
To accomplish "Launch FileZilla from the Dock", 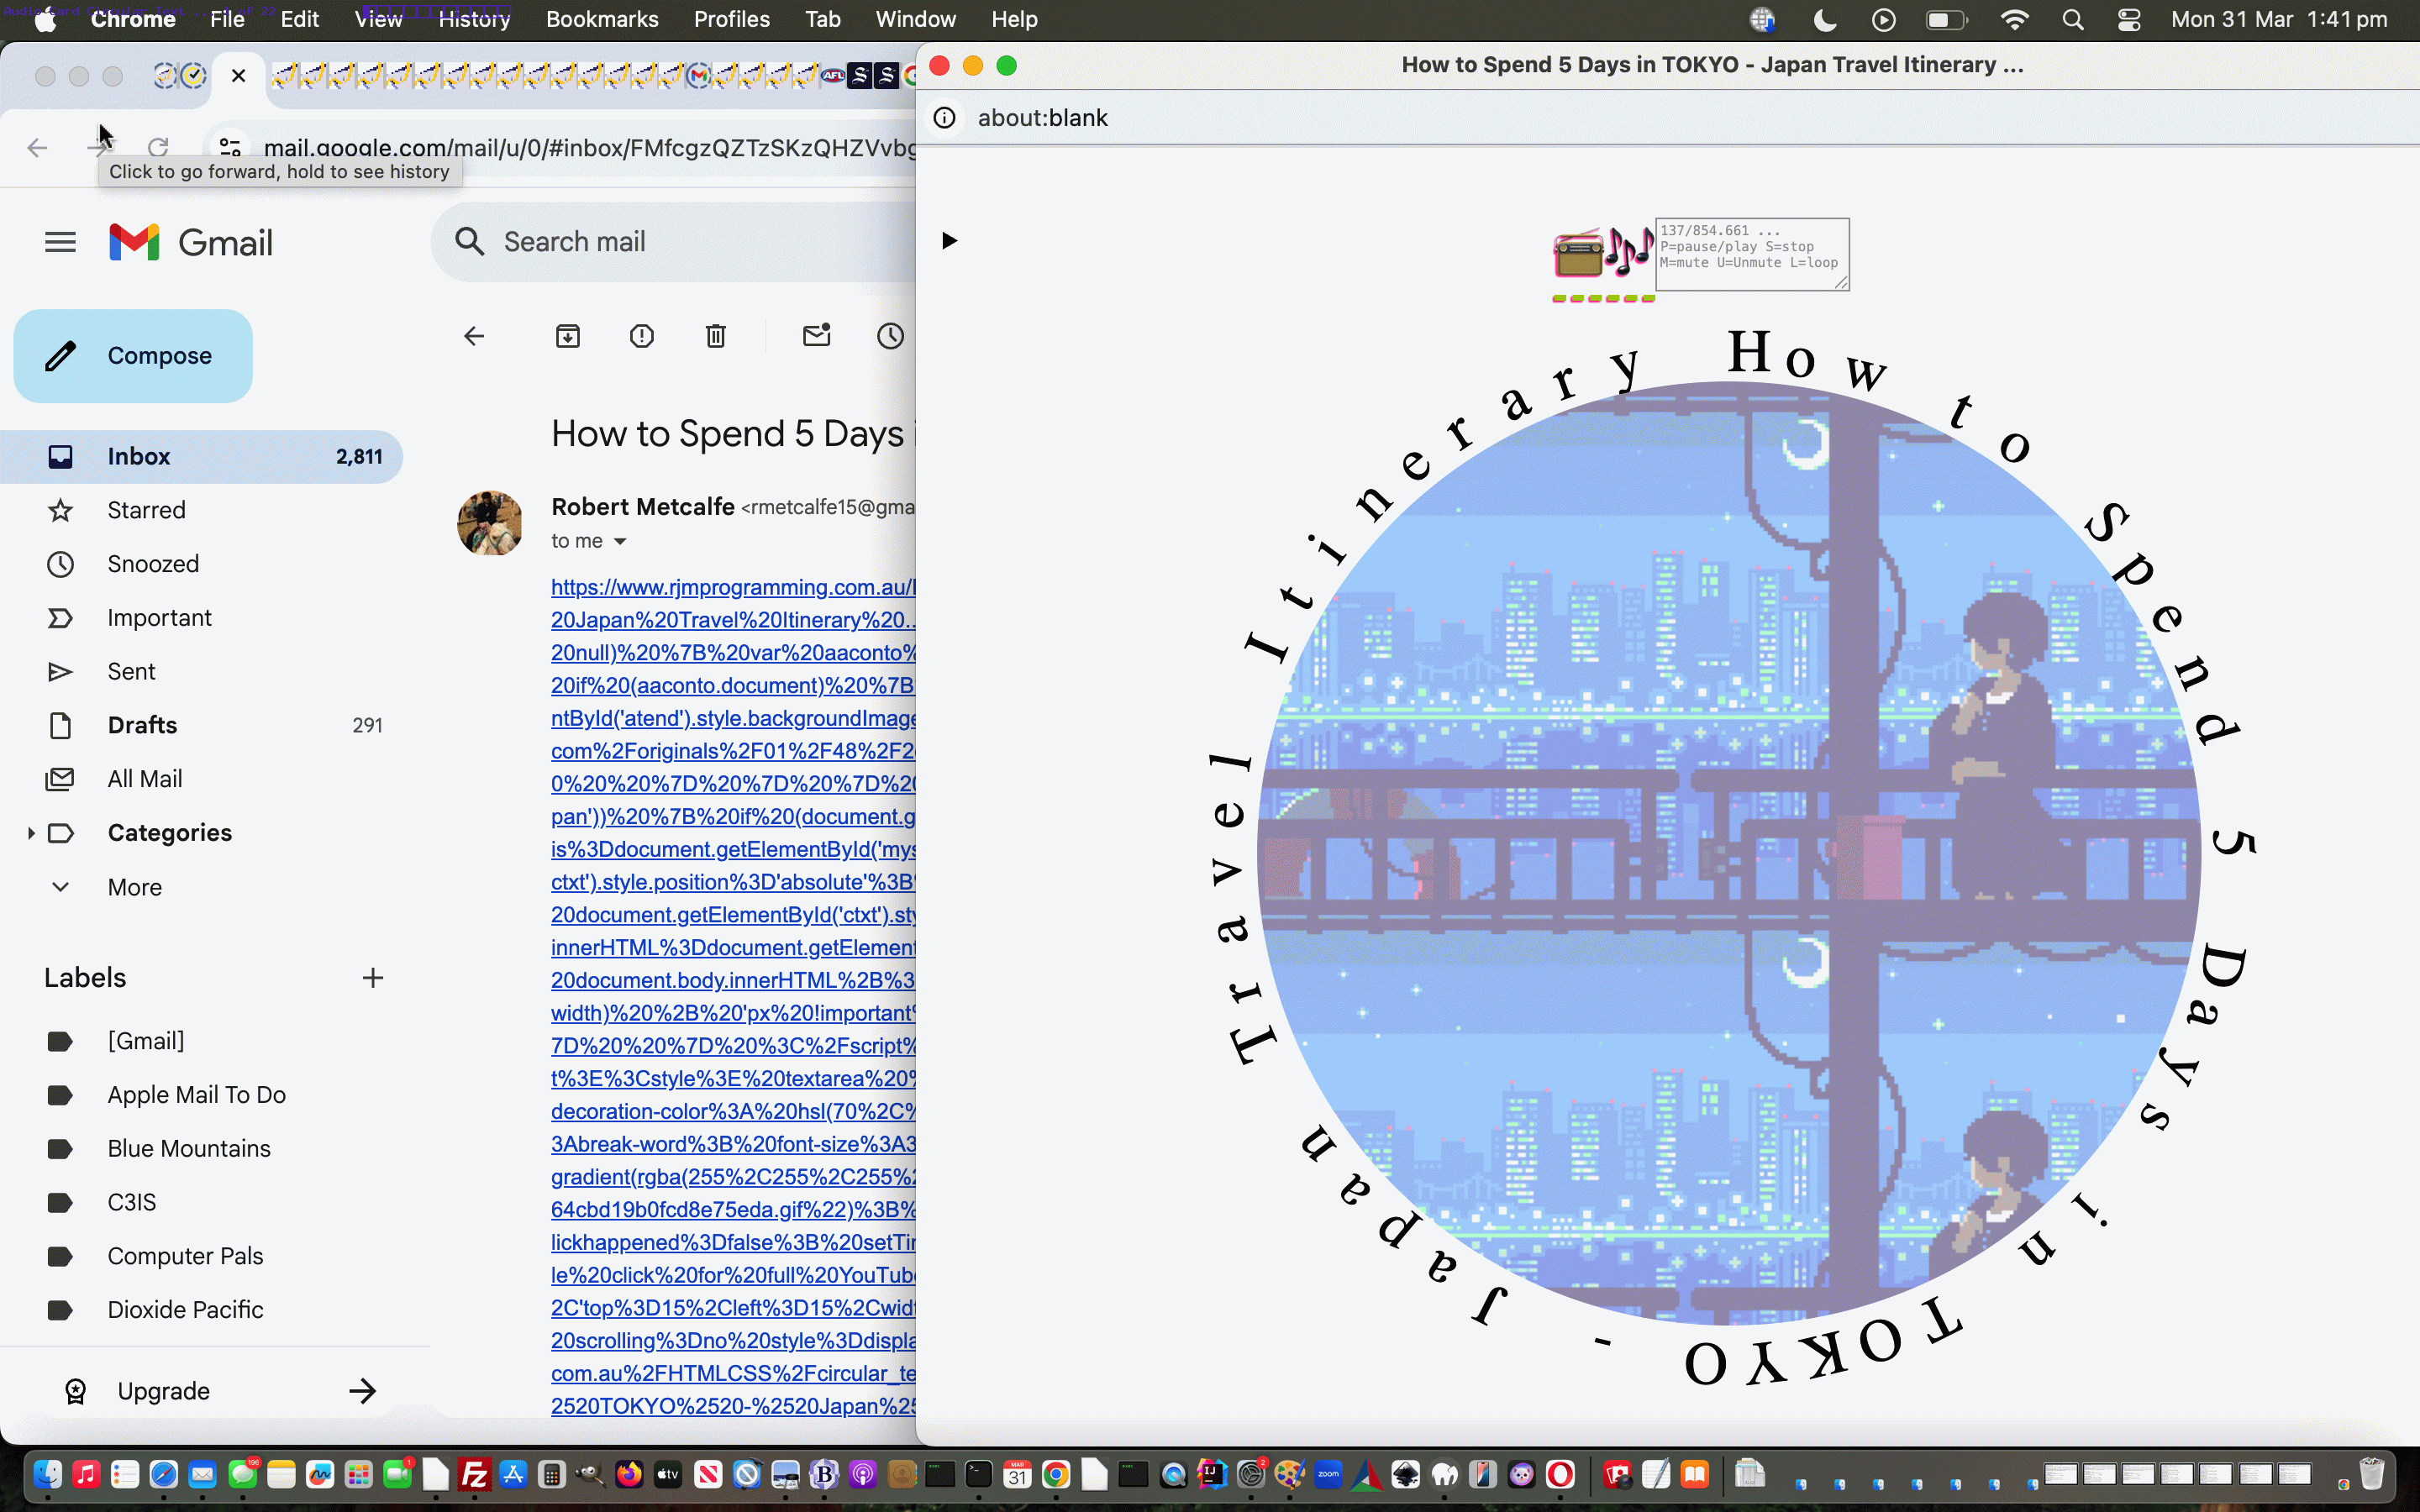I will point(474,1474).
